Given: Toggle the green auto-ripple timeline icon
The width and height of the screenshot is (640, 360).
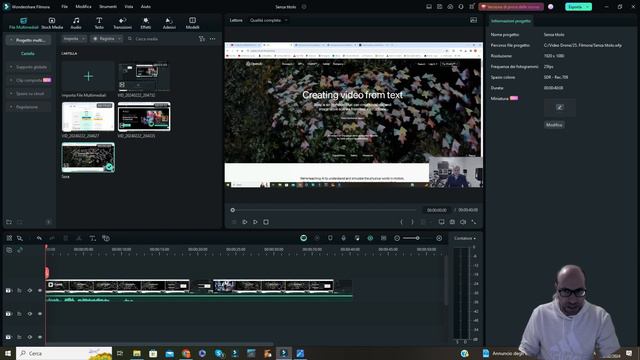Looking at the screenshot, I should tap(370, 238).
